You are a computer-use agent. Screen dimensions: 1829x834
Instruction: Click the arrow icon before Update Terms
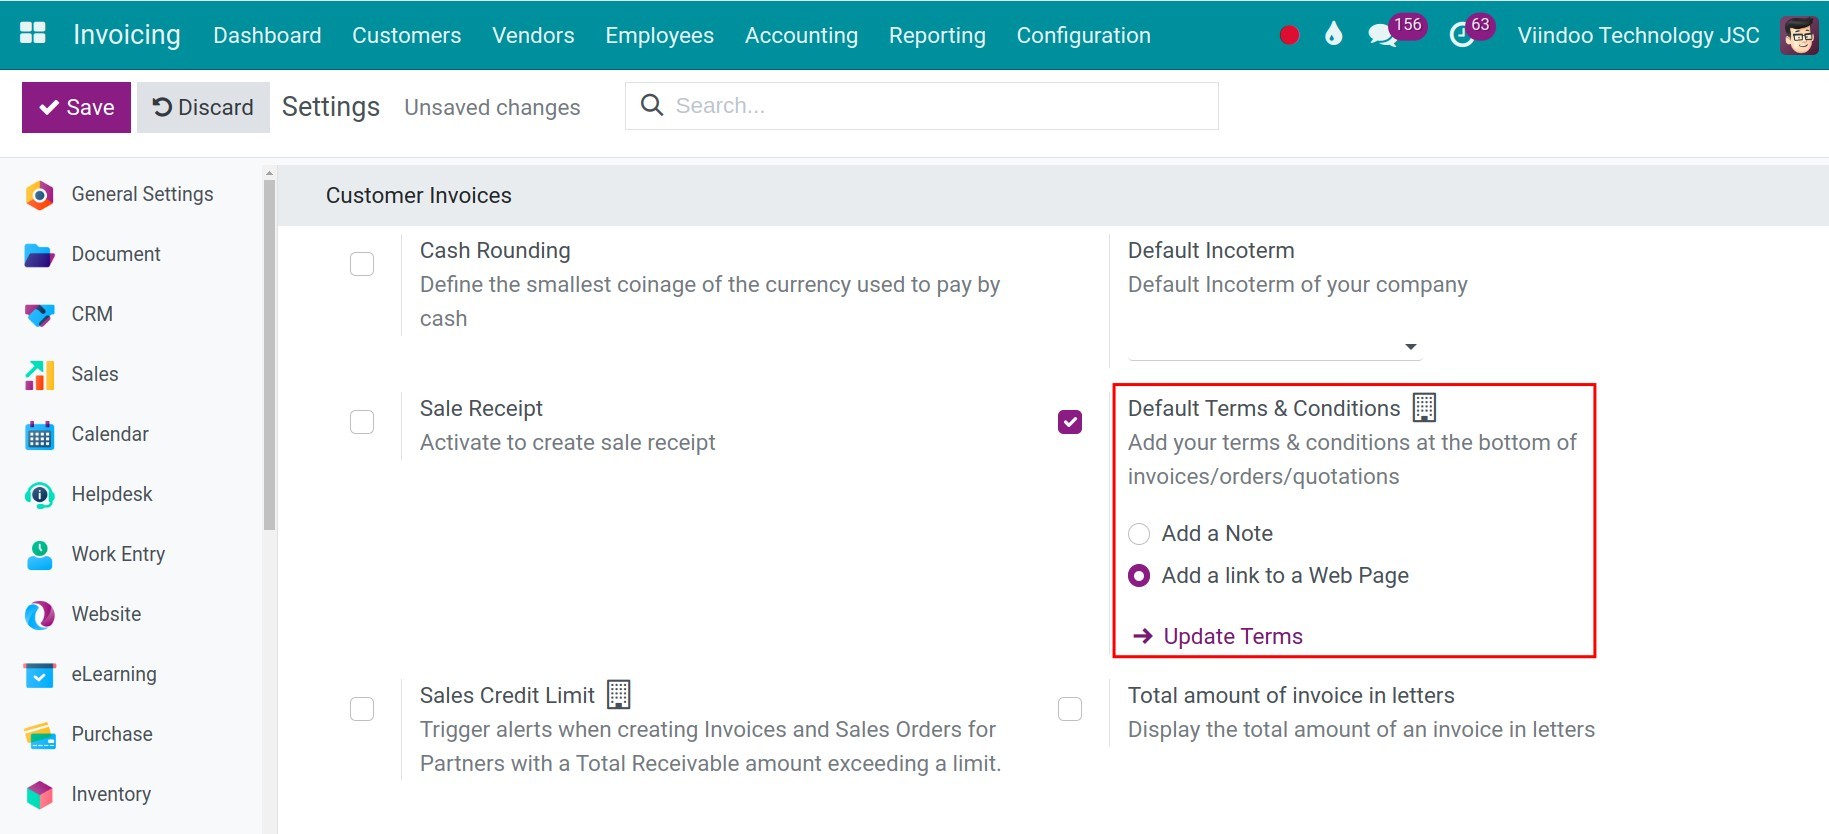coord(1142,636)
